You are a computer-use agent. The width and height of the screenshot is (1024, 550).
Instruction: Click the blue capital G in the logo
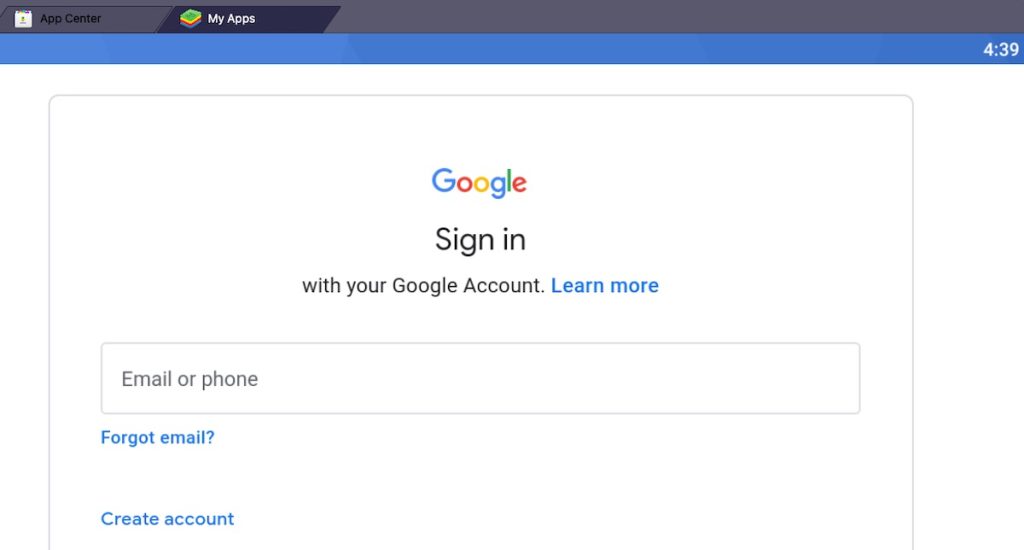point(443,180)
